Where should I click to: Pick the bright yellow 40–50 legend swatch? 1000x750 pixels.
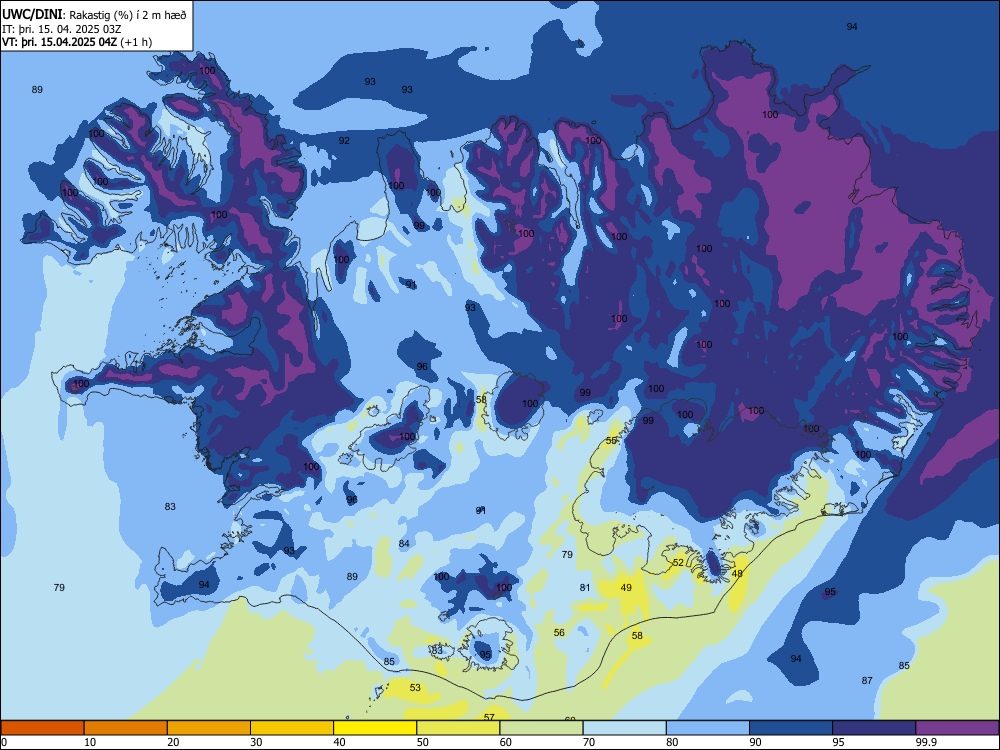point(375,728)
